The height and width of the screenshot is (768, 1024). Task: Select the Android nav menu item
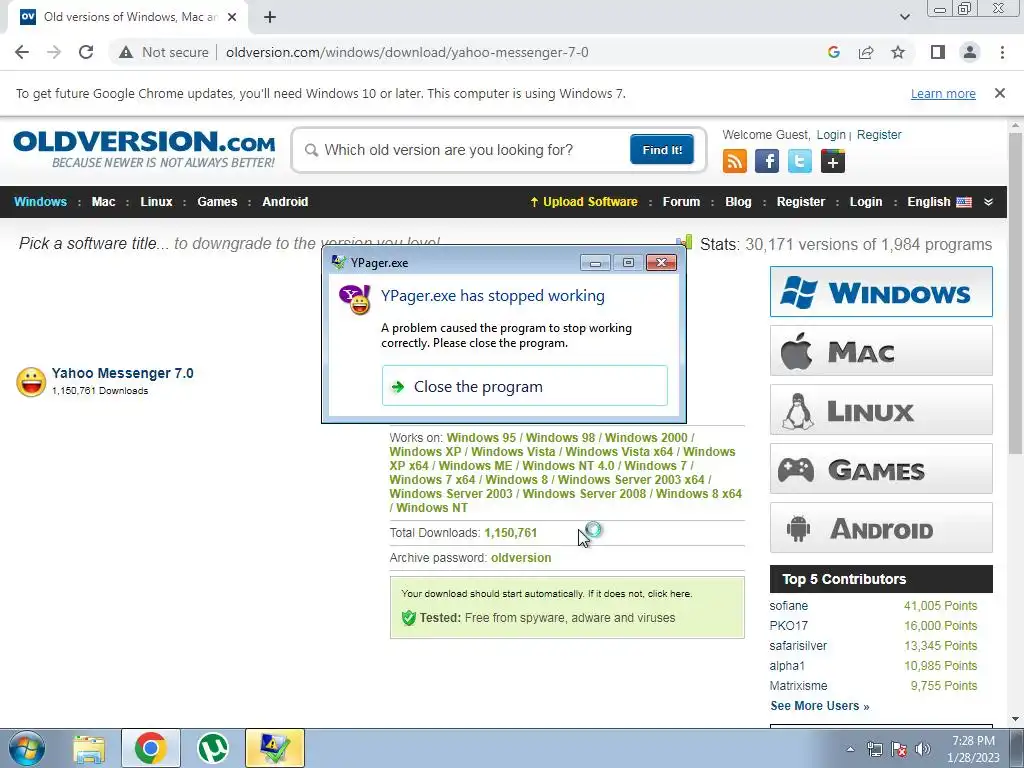pyautogui.click(x=285, y=202)
